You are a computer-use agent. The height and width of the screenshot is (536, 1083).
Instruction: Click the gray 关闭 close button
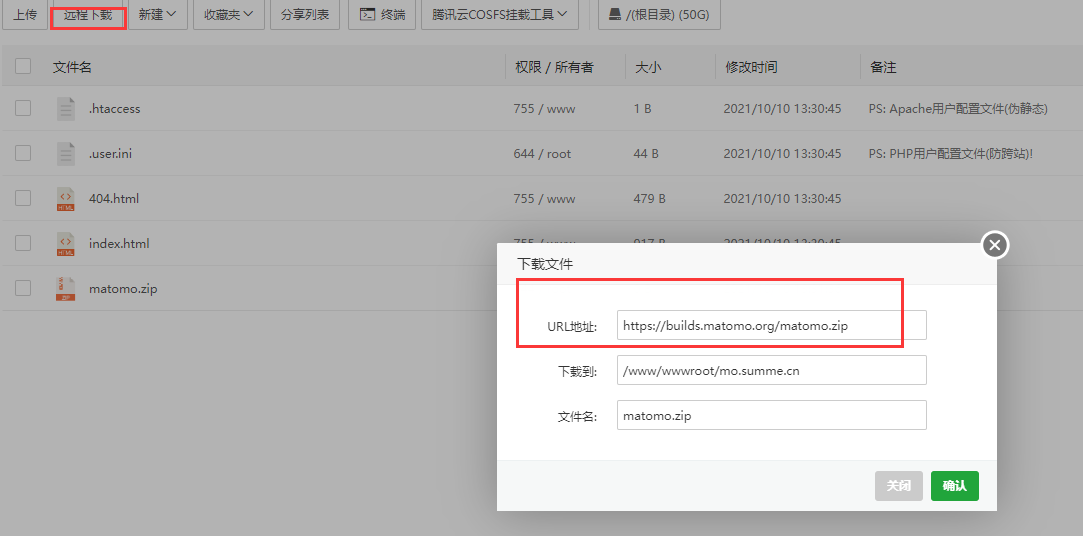click(899, 486)
